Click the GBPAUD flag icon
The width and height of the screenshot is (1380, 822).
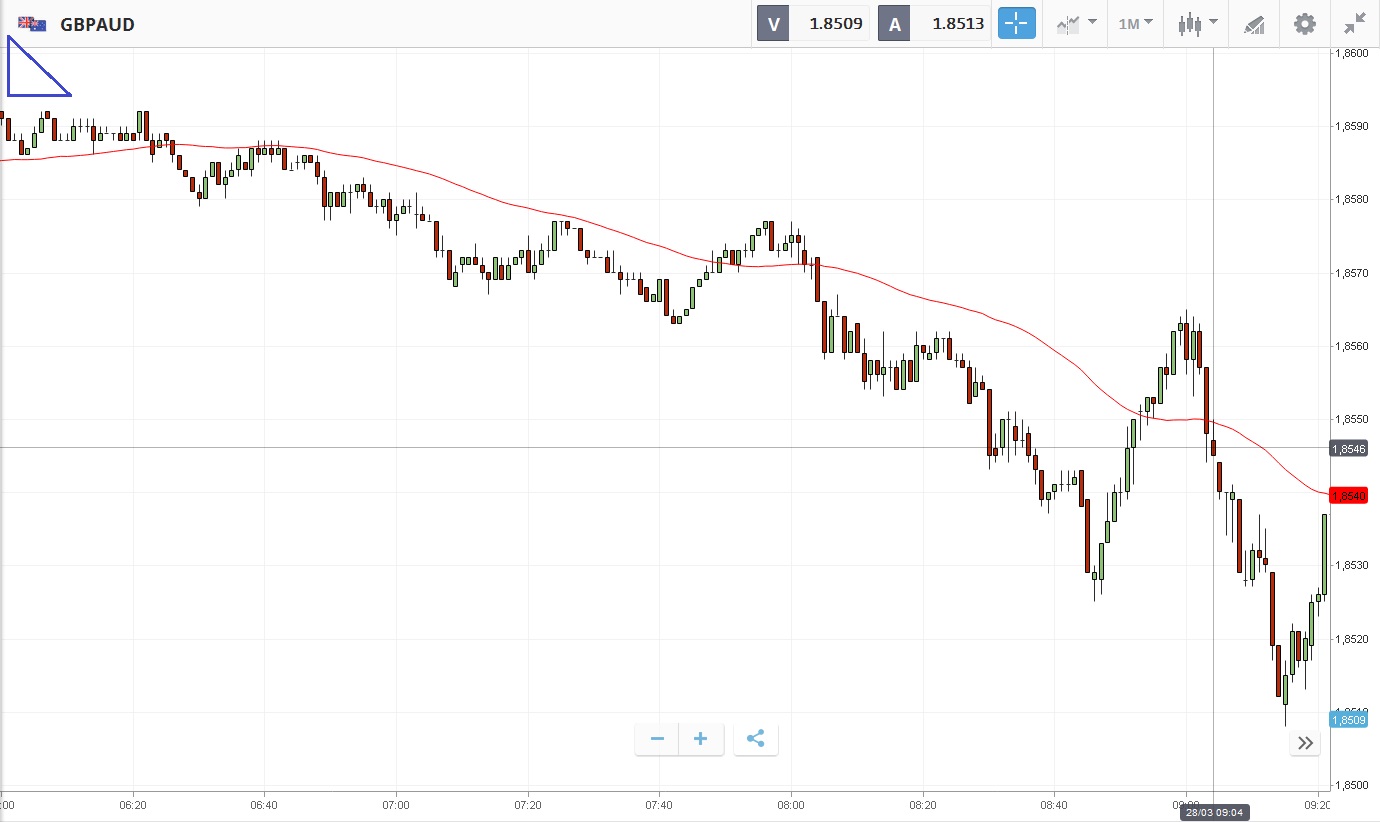32,24
